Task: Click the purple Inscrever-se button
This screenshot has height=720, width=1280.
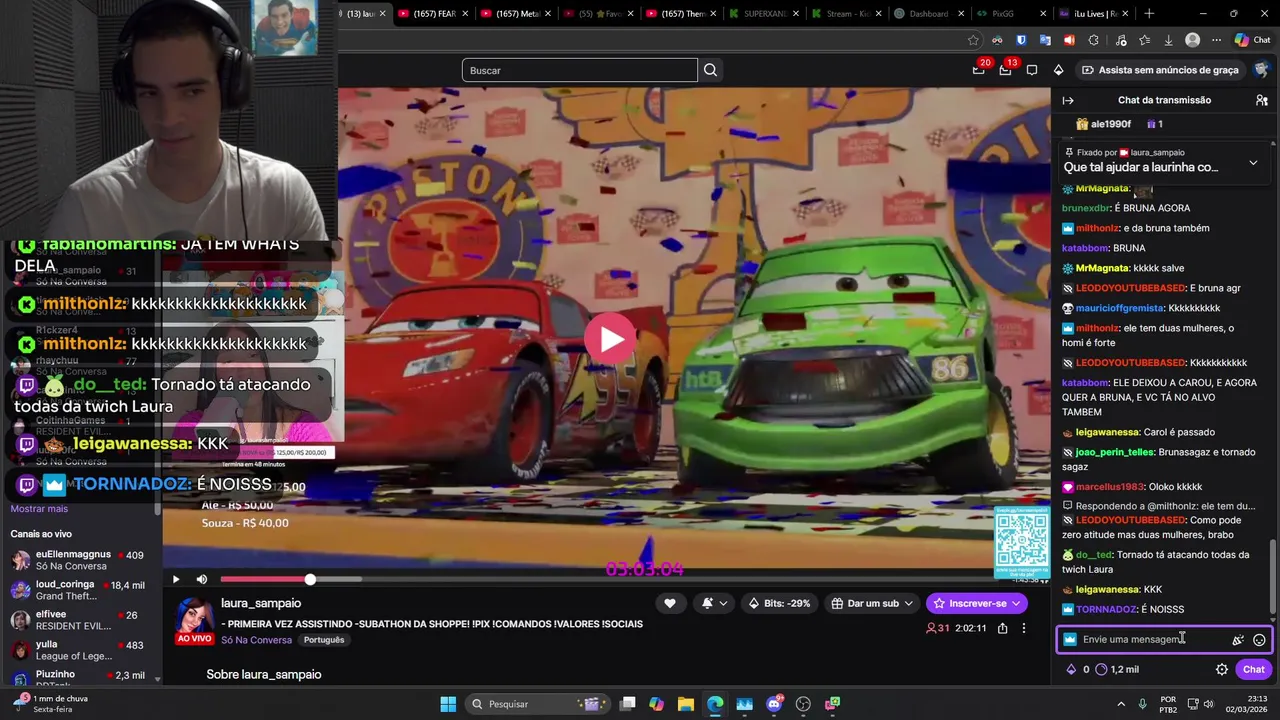Action: coord(976,603)
